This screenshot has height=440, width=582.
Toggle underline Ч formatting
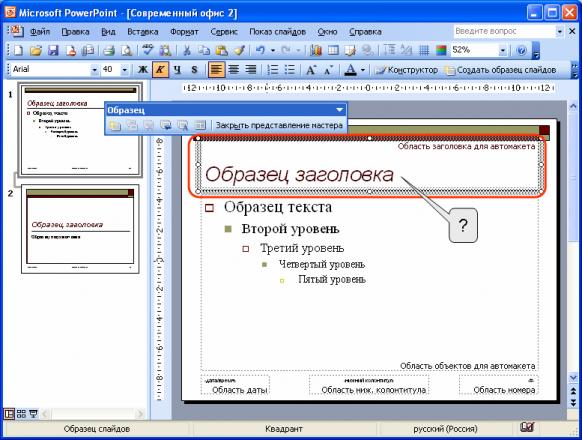click(177, 69)
